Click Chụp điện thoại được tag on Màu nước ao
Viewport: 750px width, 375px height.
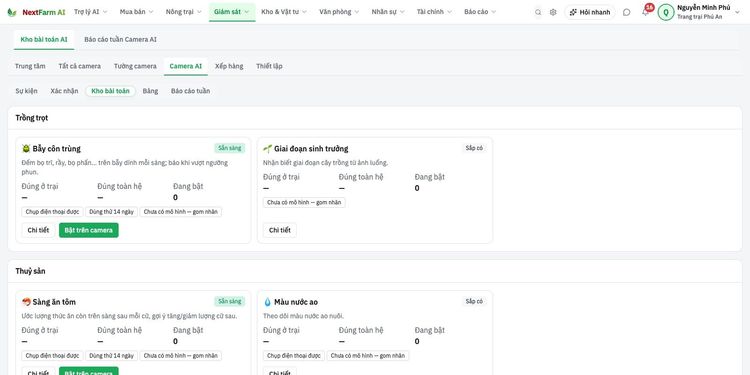294,356
